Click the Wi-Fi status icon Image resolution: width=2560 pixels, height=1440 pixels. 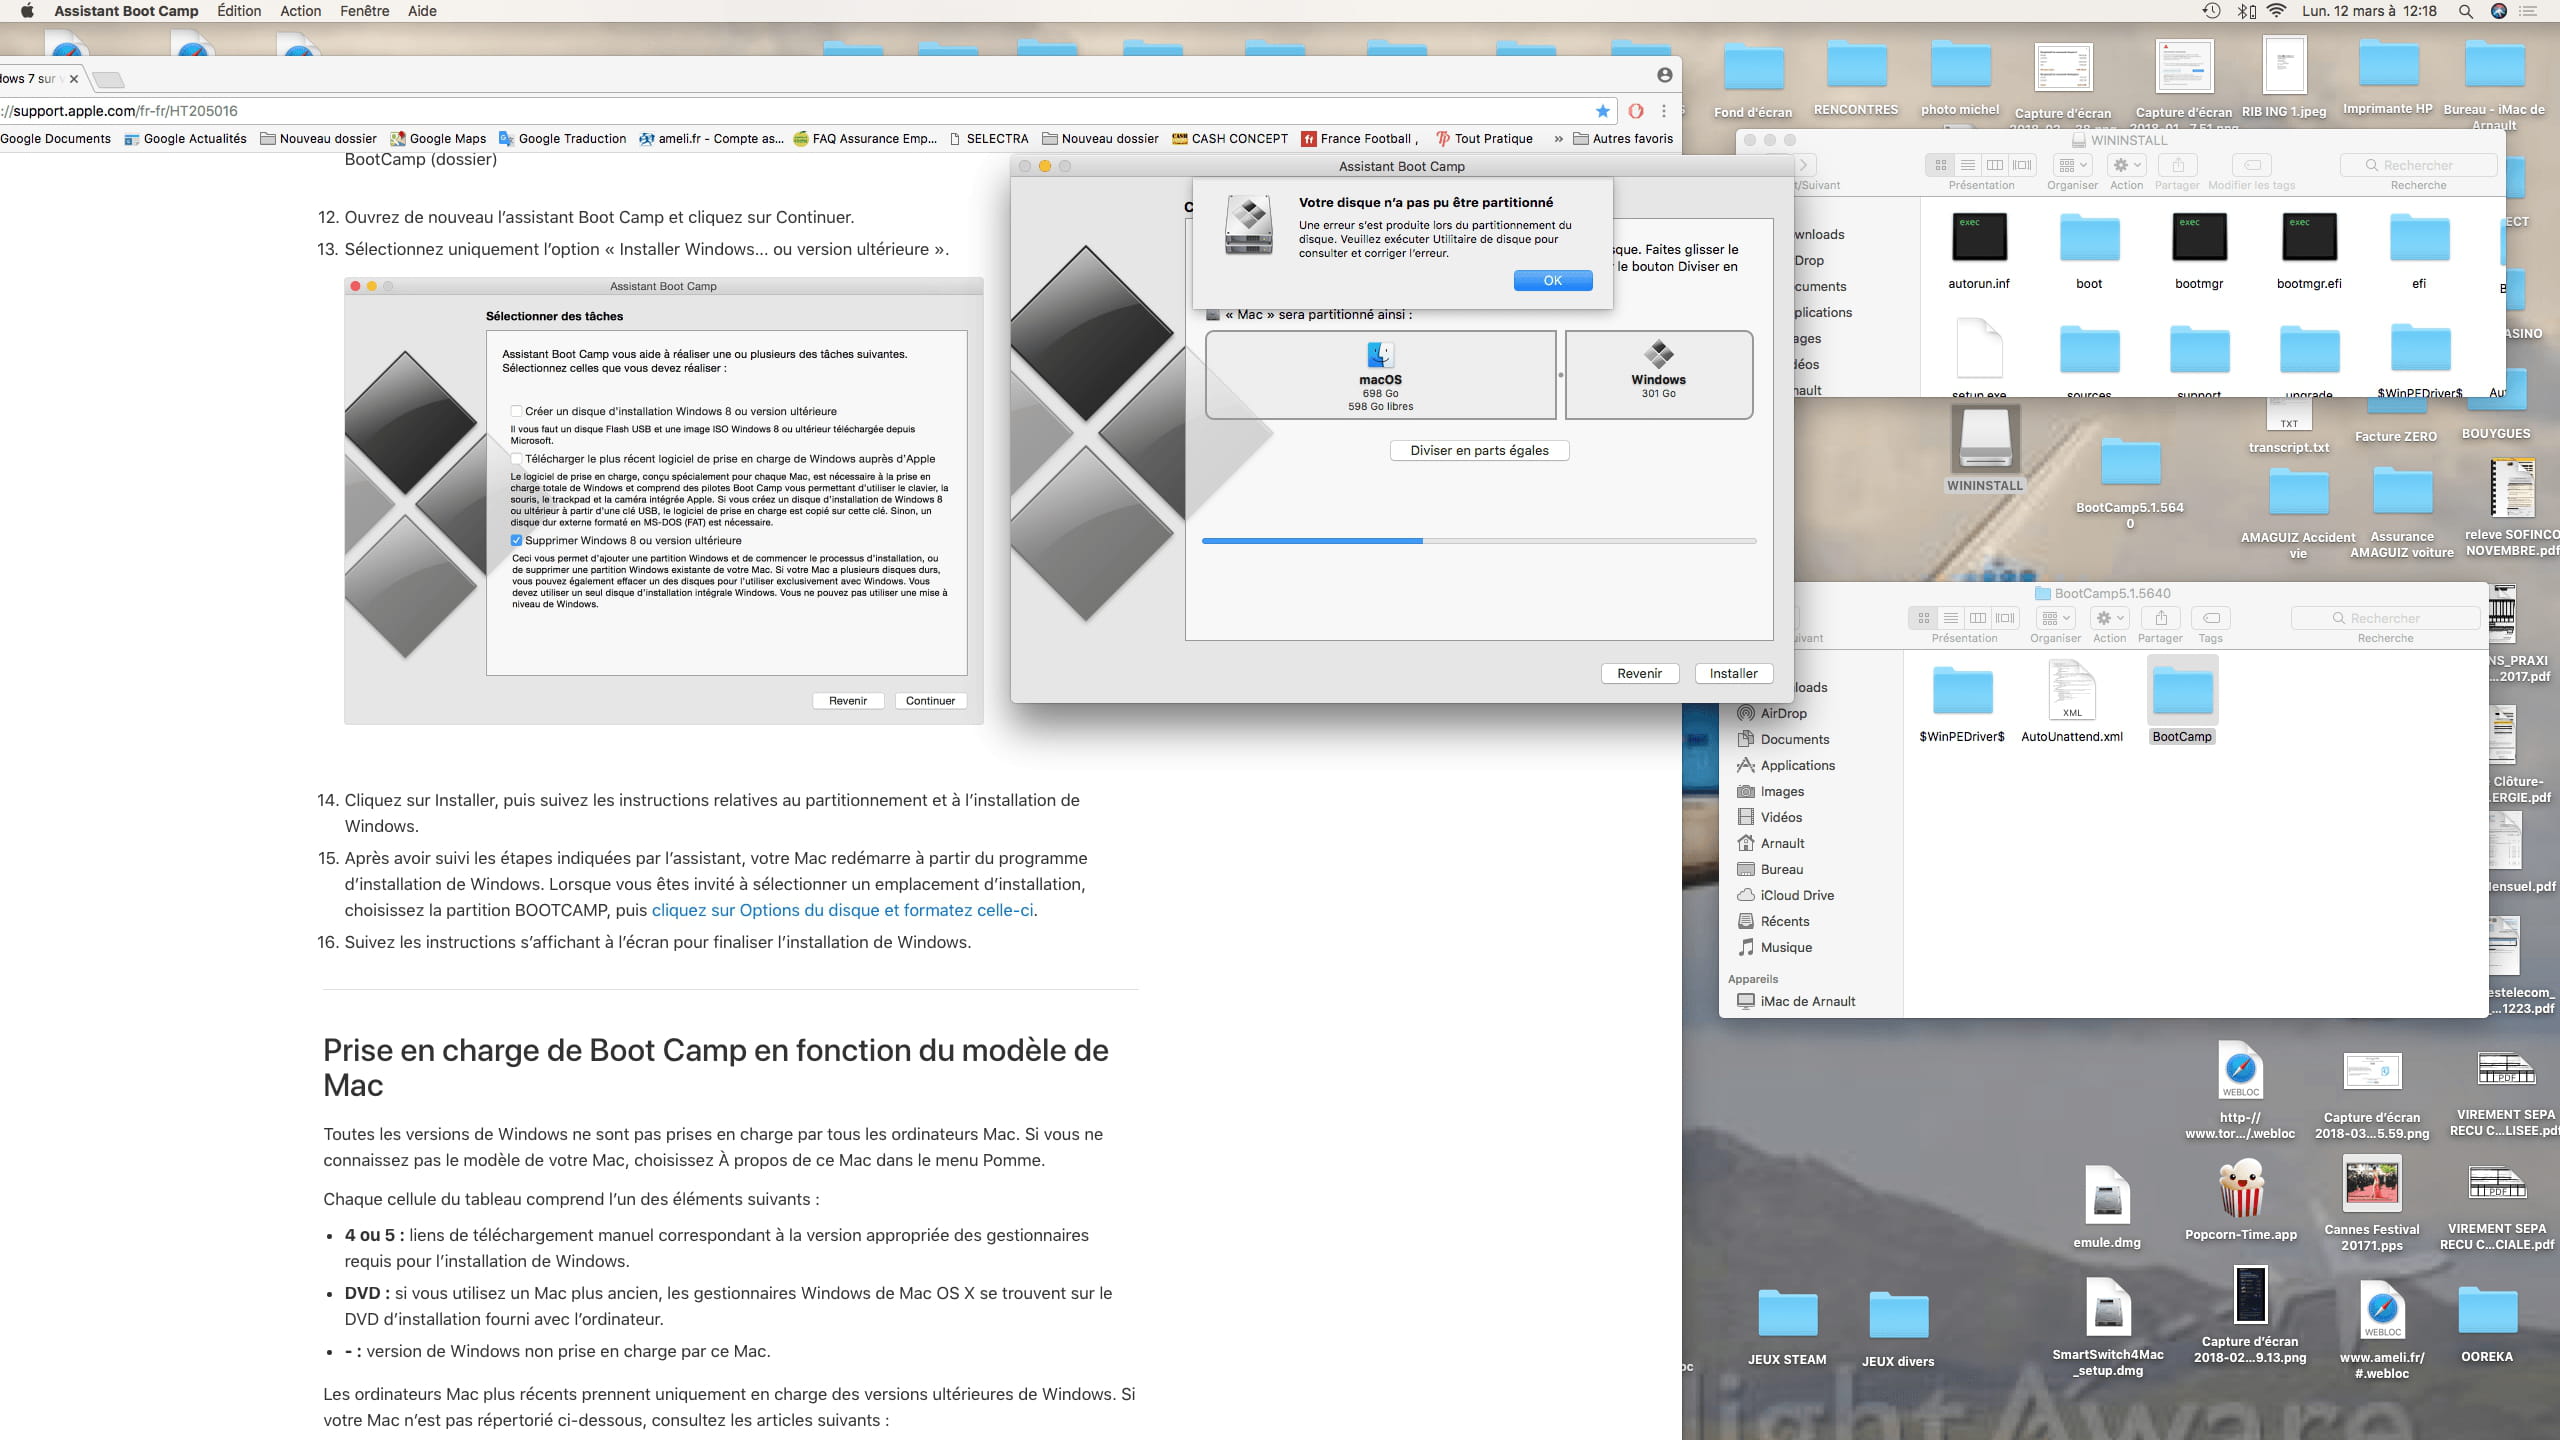coord(2277,11)
